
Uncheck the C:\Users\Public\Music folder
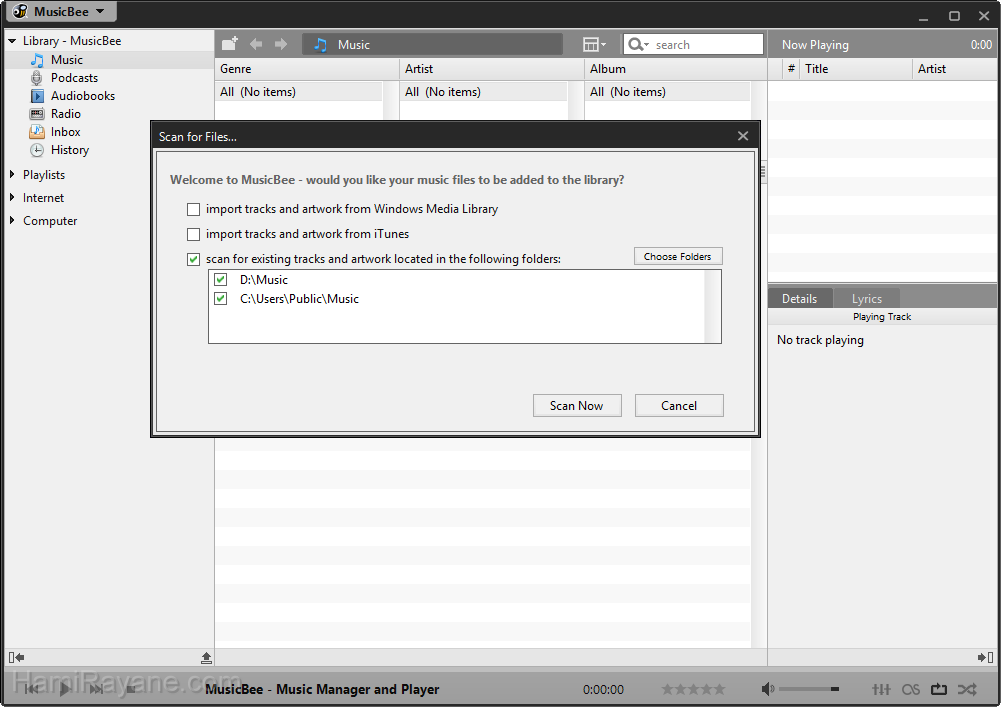coord(220,298)
